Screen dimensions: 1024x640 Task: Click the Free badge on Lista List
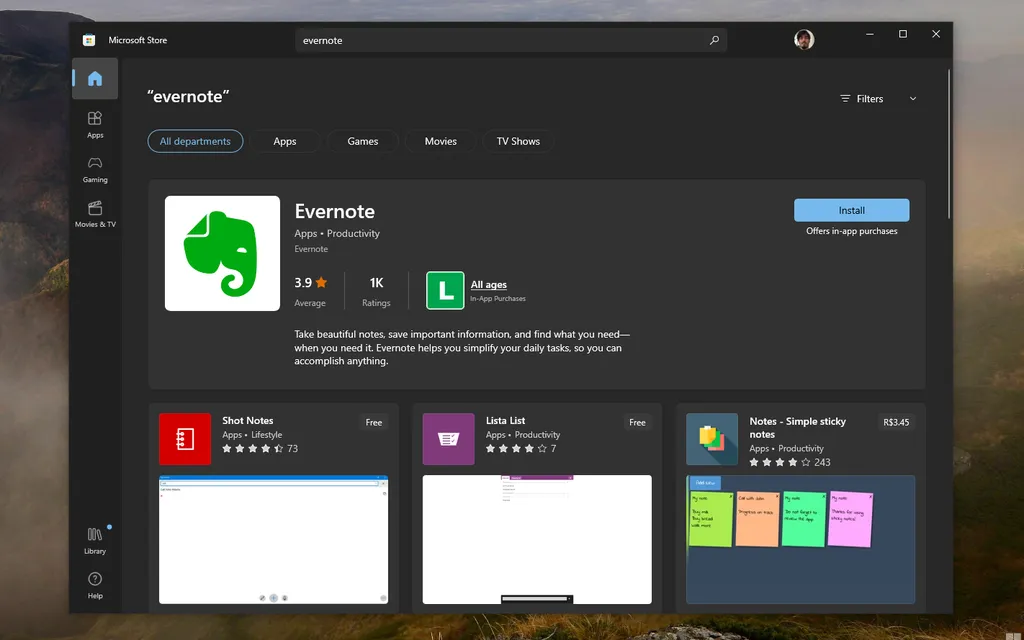[x=637, y=423]
